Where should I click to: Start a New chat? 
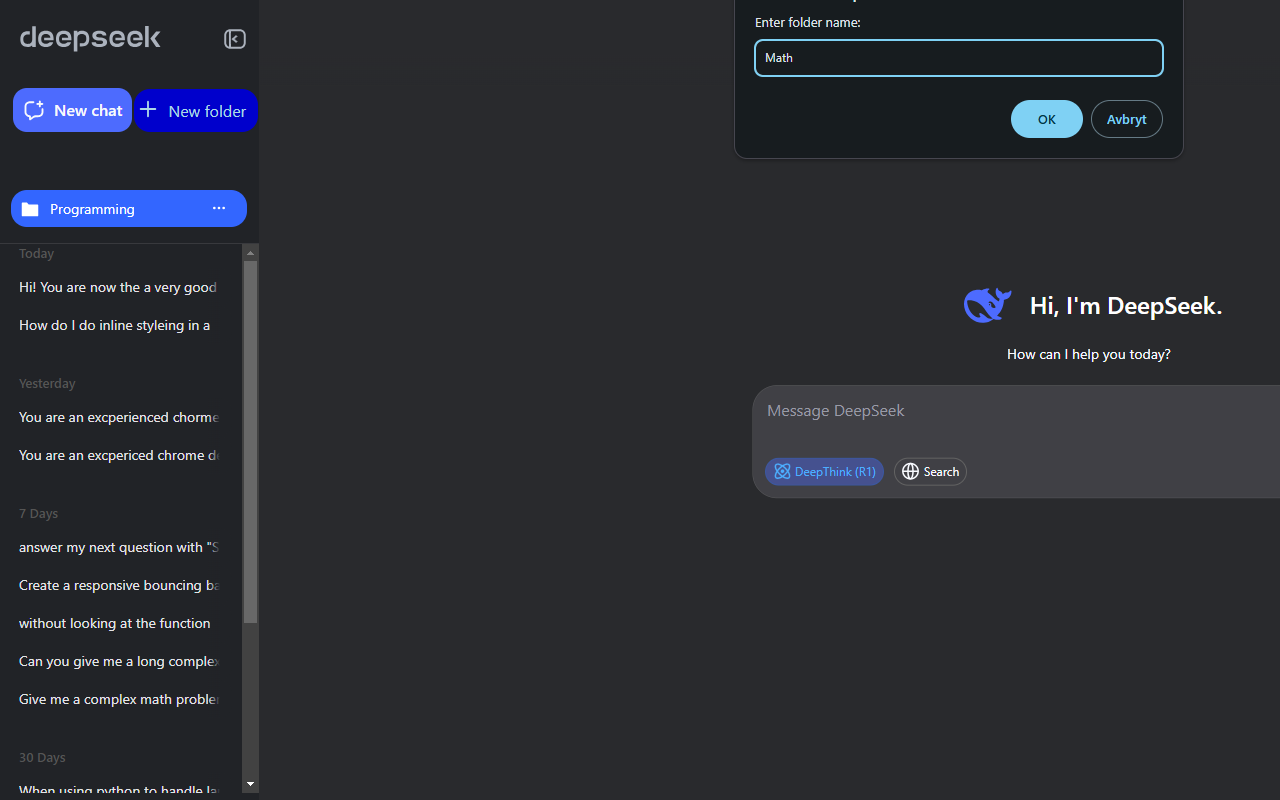72,110
